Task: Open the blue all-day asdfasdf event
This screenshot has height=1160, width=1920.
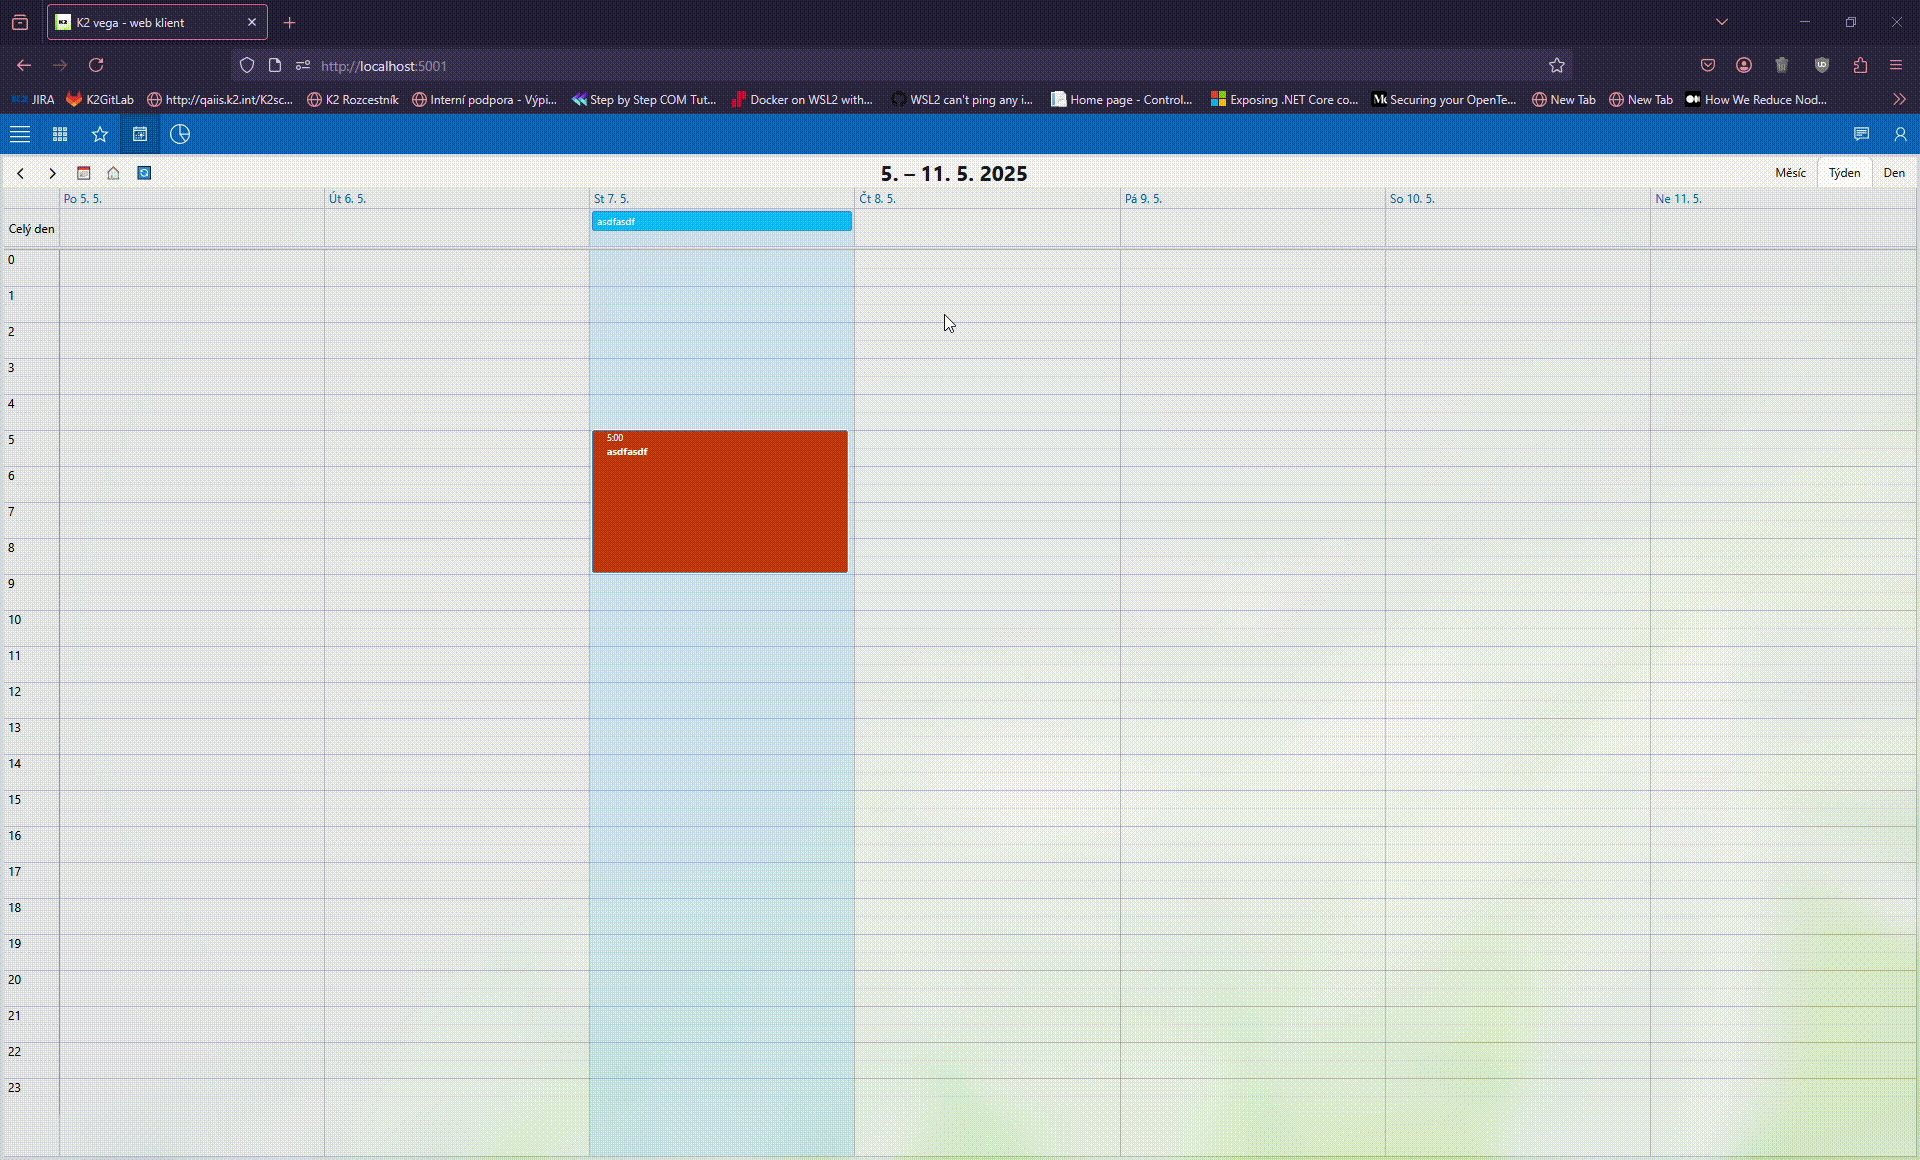Action: [x=721, y=221]
